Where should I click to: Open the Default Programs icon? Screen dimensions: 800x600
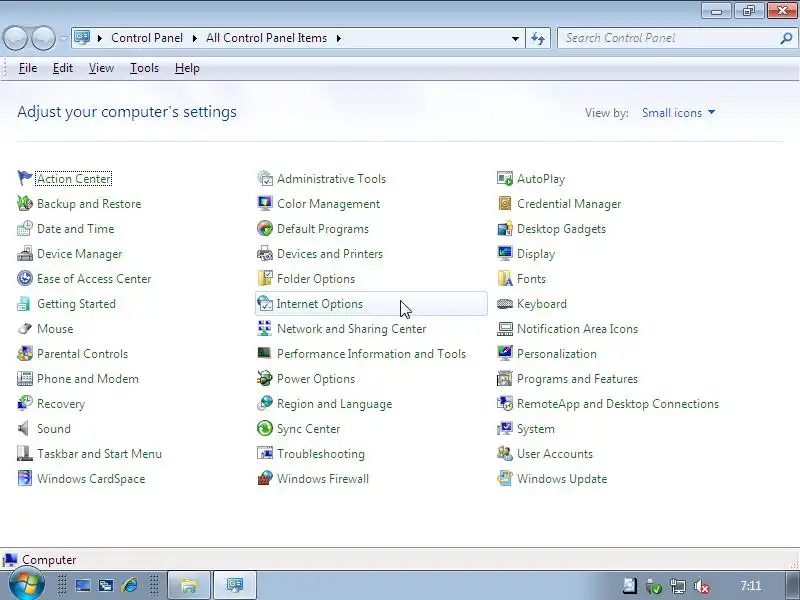pyautogui.click(x=265, y=228)
